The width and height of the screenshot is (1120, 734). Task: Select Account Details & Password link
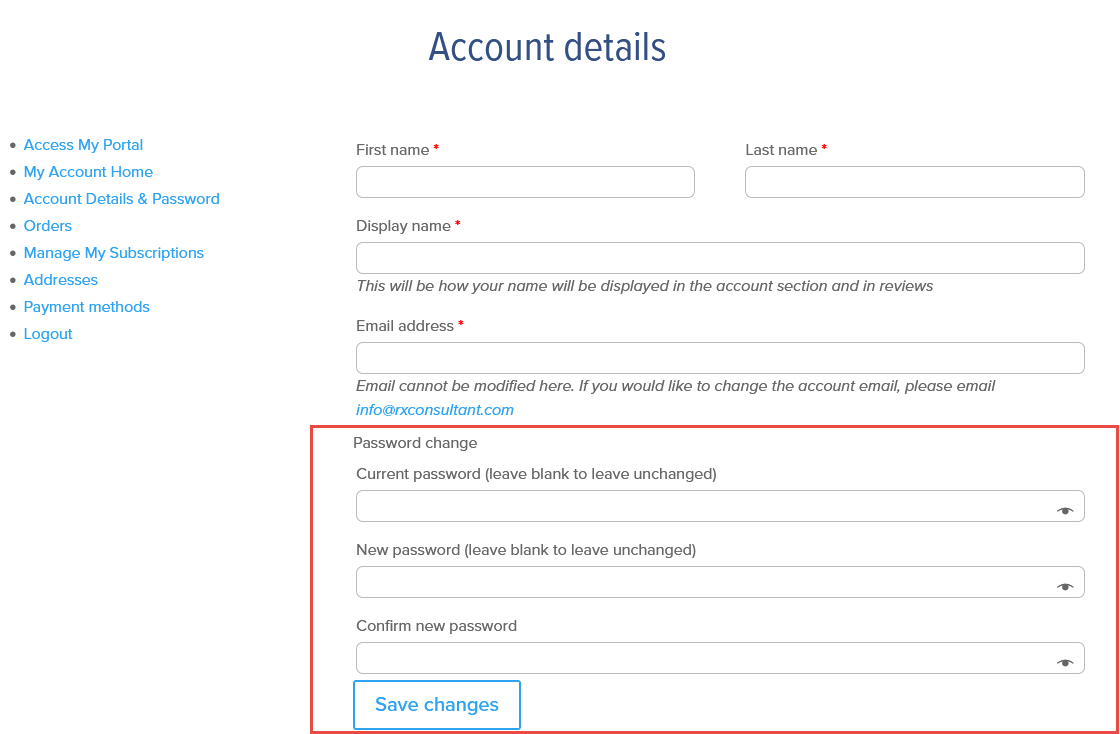[121, 199]
